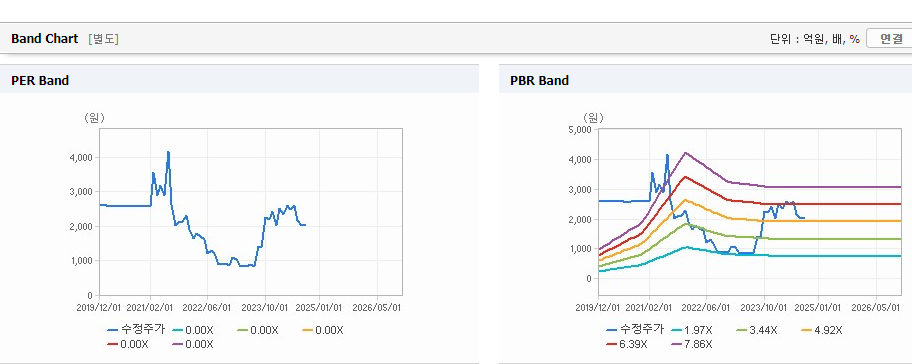912x364 pixels.
Task: Toggle teal 0.00X legend in PER Band
Action: [x=193, y=330]
